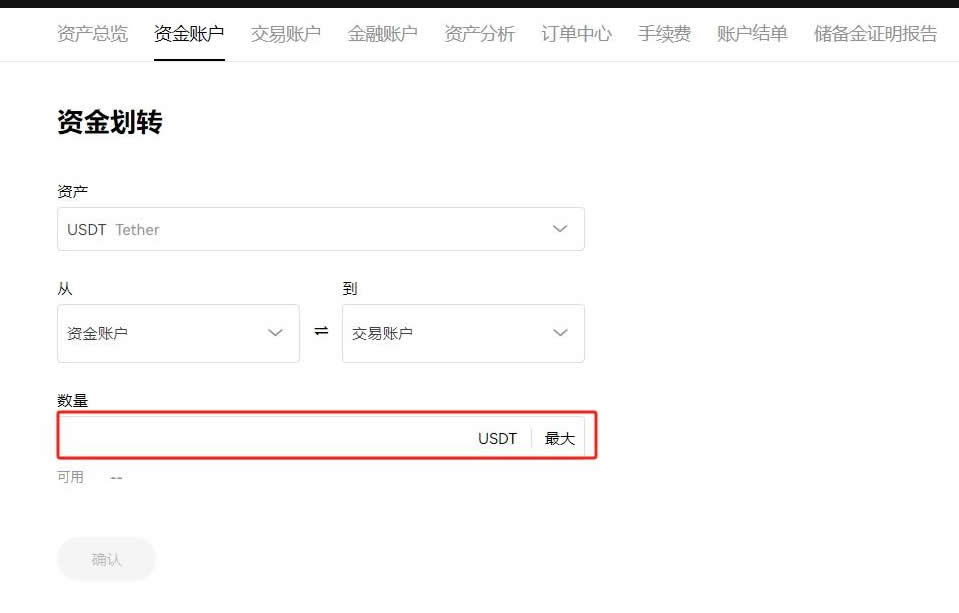Click the 可用 available balance value
The image size is (959, 613).
[116, 477]
